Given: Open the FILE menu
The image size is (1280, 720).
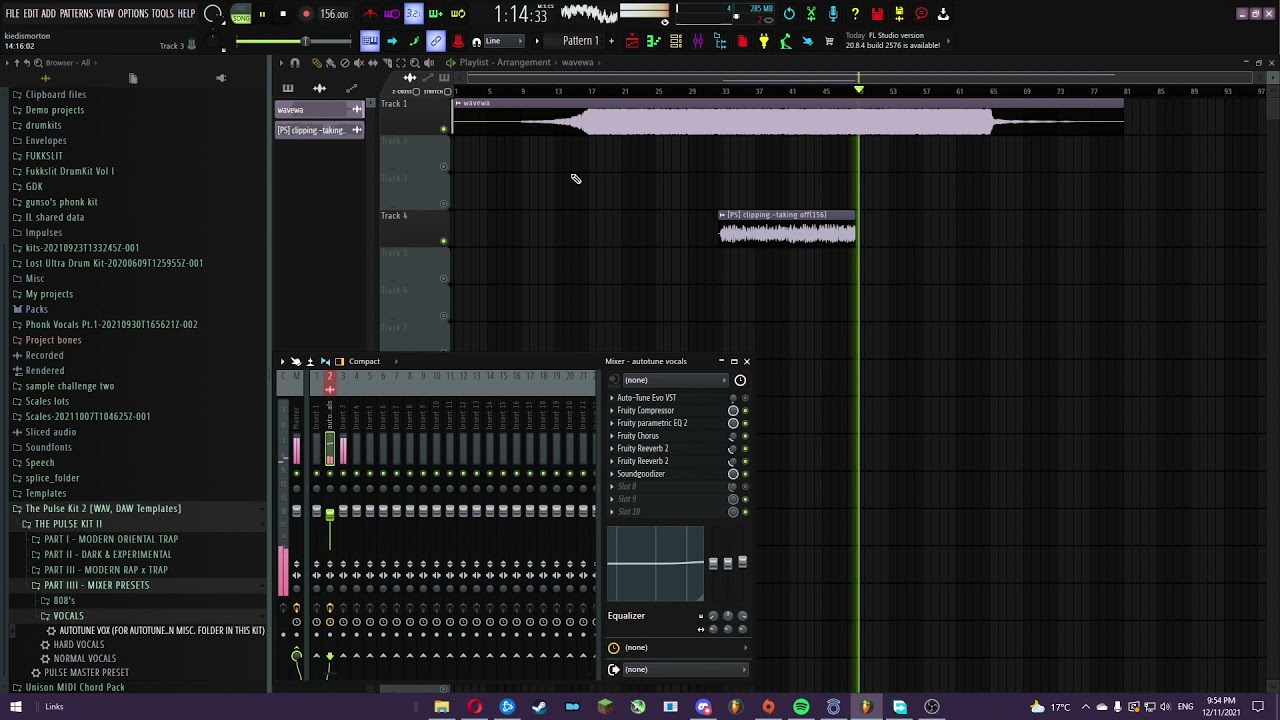Looking at the screenshot, I should [13, 14].
